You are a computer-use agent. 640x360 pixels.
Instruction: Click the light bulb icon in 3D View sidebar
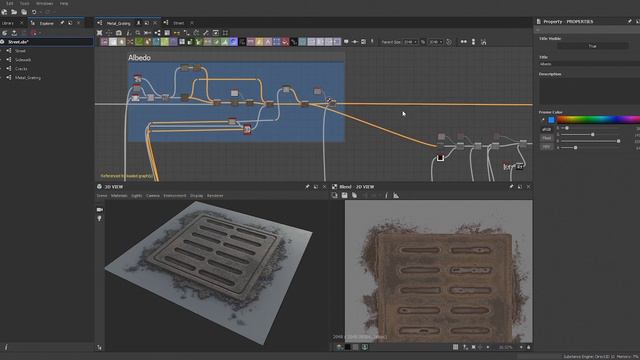click(100, 219)
